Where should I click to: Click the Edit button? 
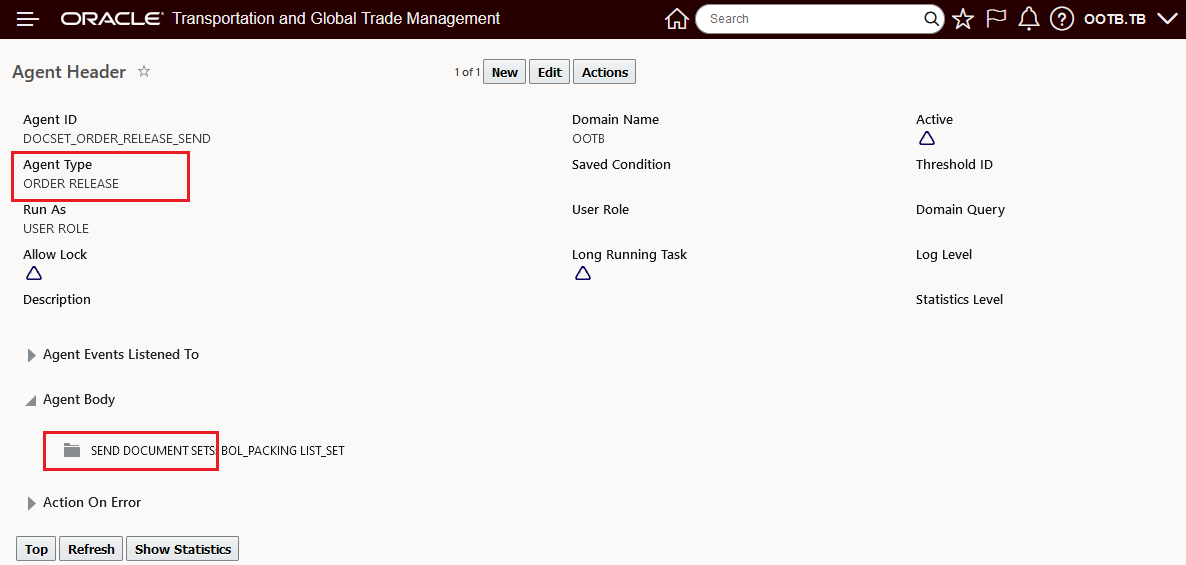click(x=550, y=72)
